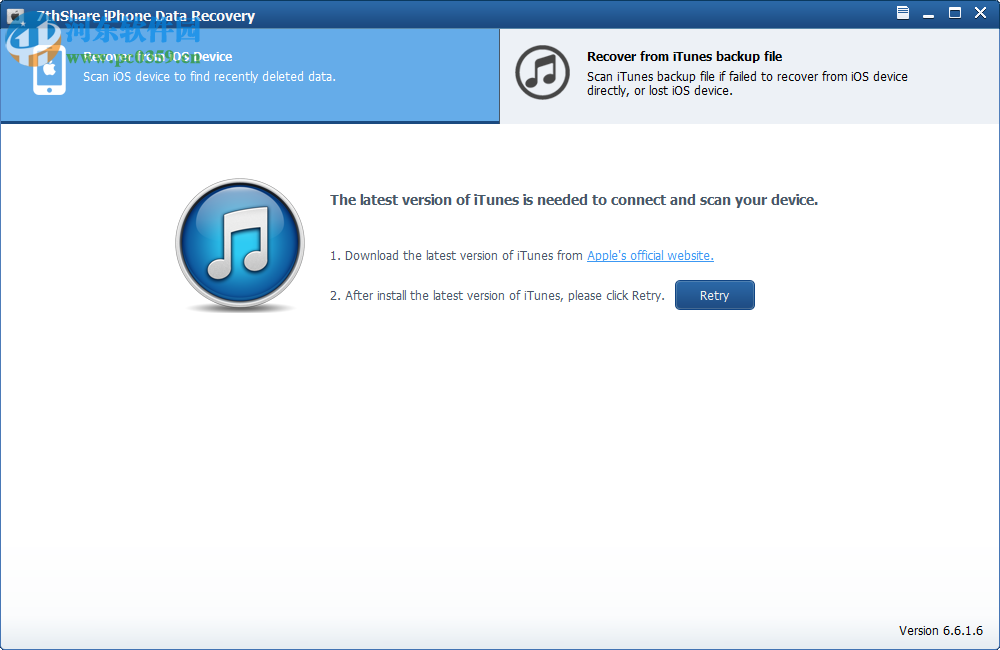The height and width of the screenshot is (650, 1000).
Task: Click the 7thShare iPhone Data Recovery title text
Action: [146, 16]
